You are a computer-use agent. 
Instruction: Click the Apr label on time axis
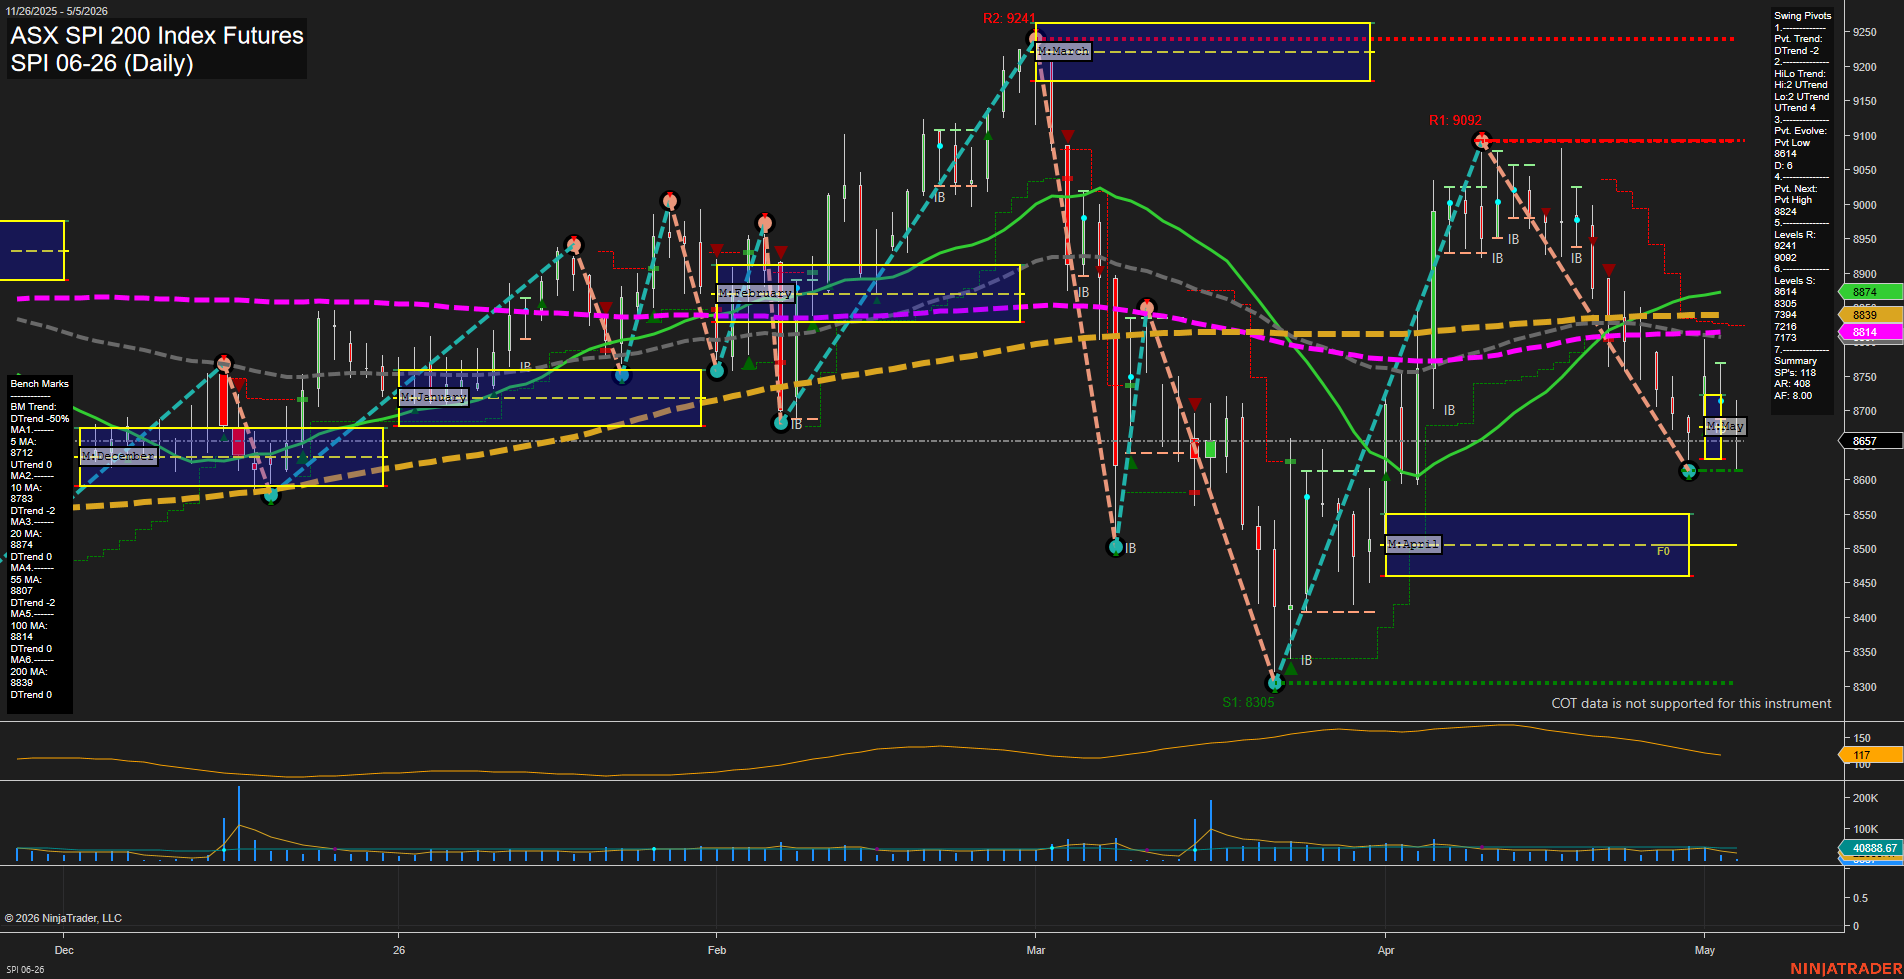click(1386, 950)
